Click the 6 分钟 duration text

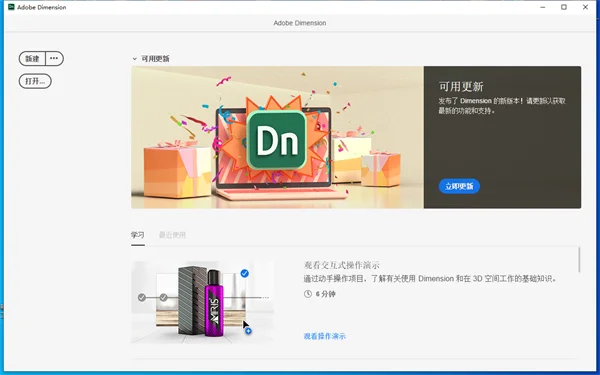[326, 294]
